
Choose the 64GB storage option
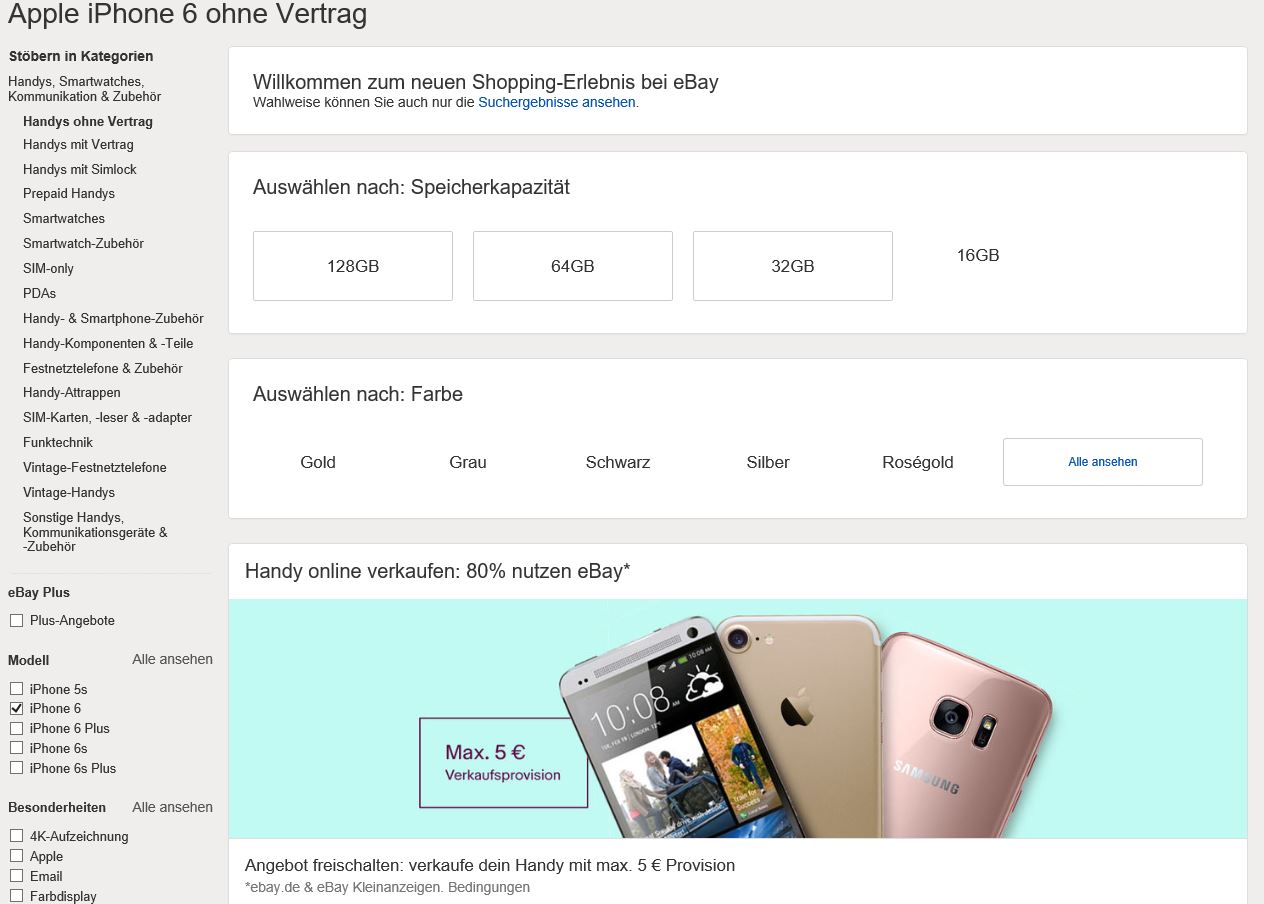pyautogui.click(x=573, y=266)
